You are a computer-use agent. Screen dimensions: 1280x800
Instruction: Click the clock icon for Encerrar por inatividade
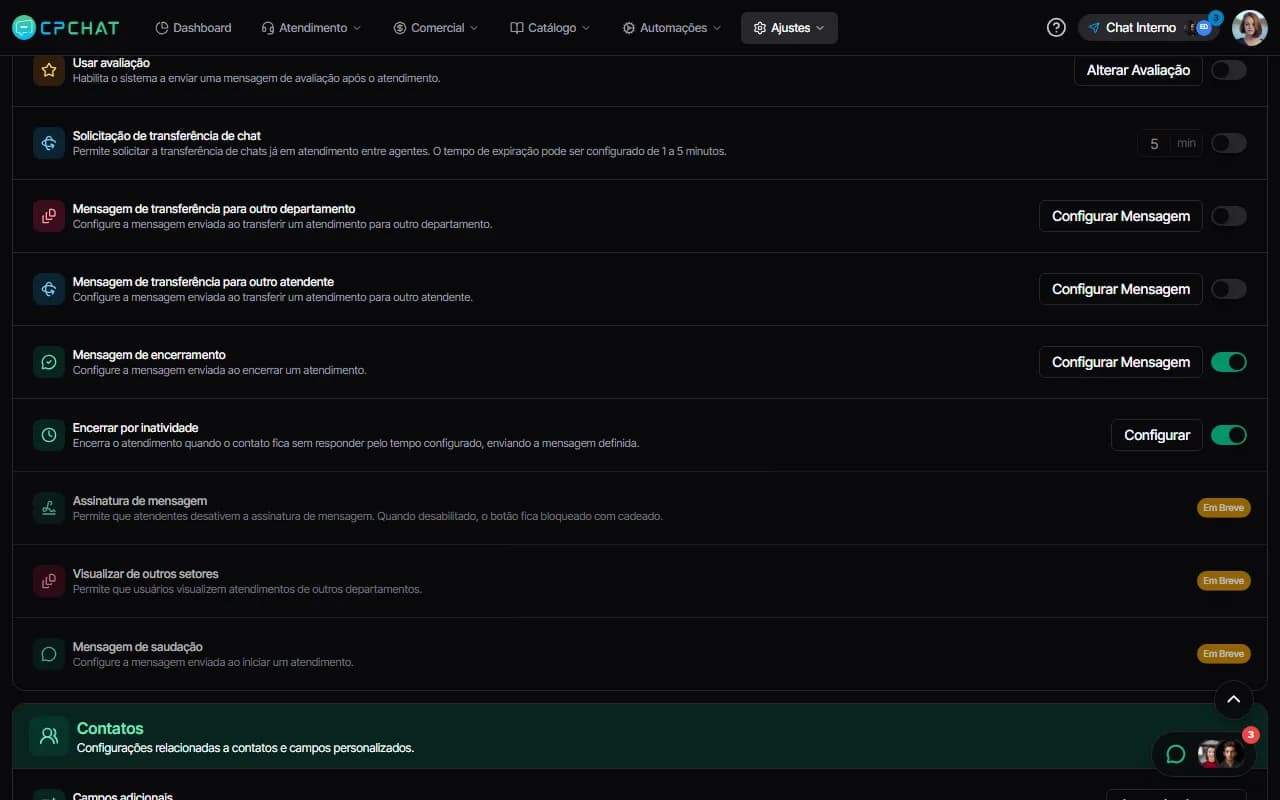point(49,435)
